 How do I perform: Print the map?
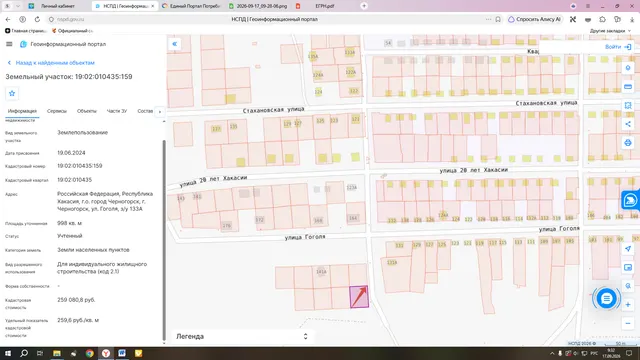coord(628,143)
